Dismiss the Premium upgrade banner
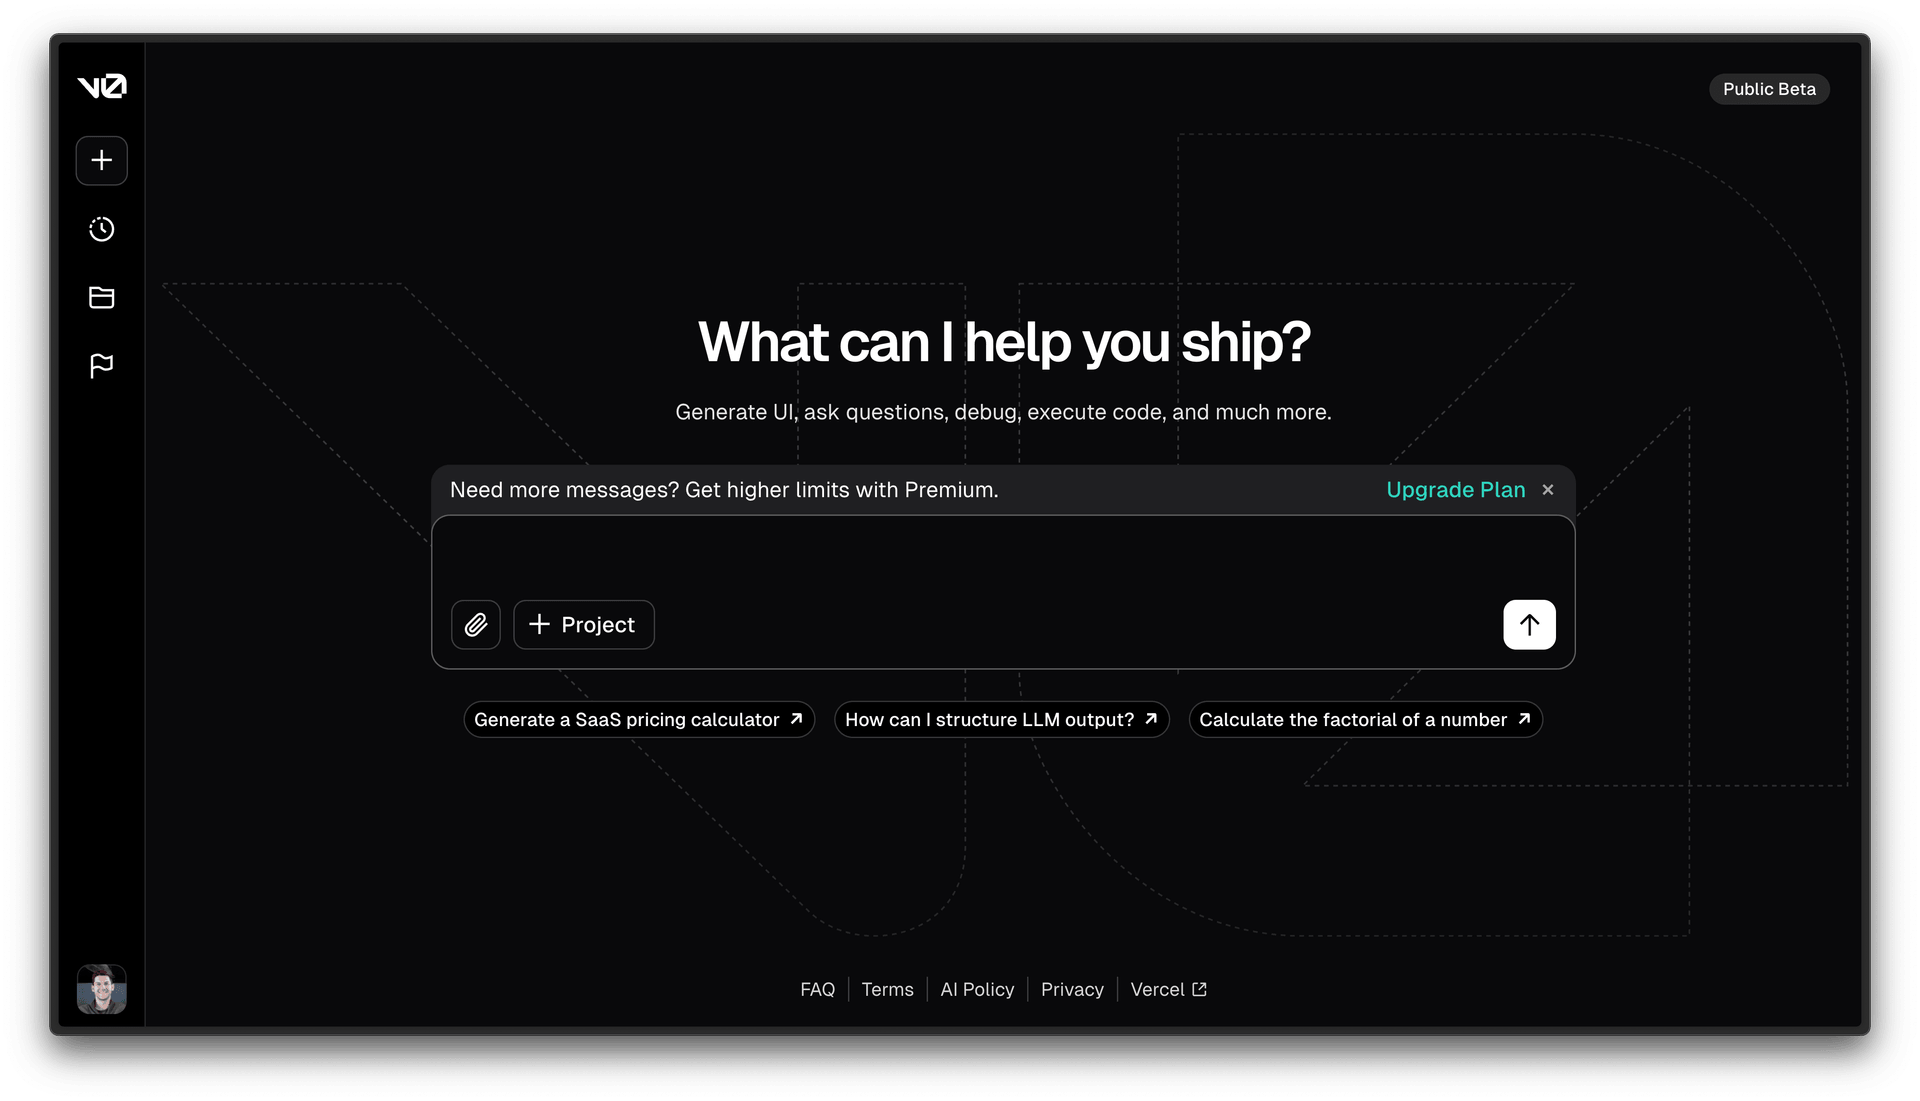The image size is (1920, 1101). click(x=1548, y=490)
